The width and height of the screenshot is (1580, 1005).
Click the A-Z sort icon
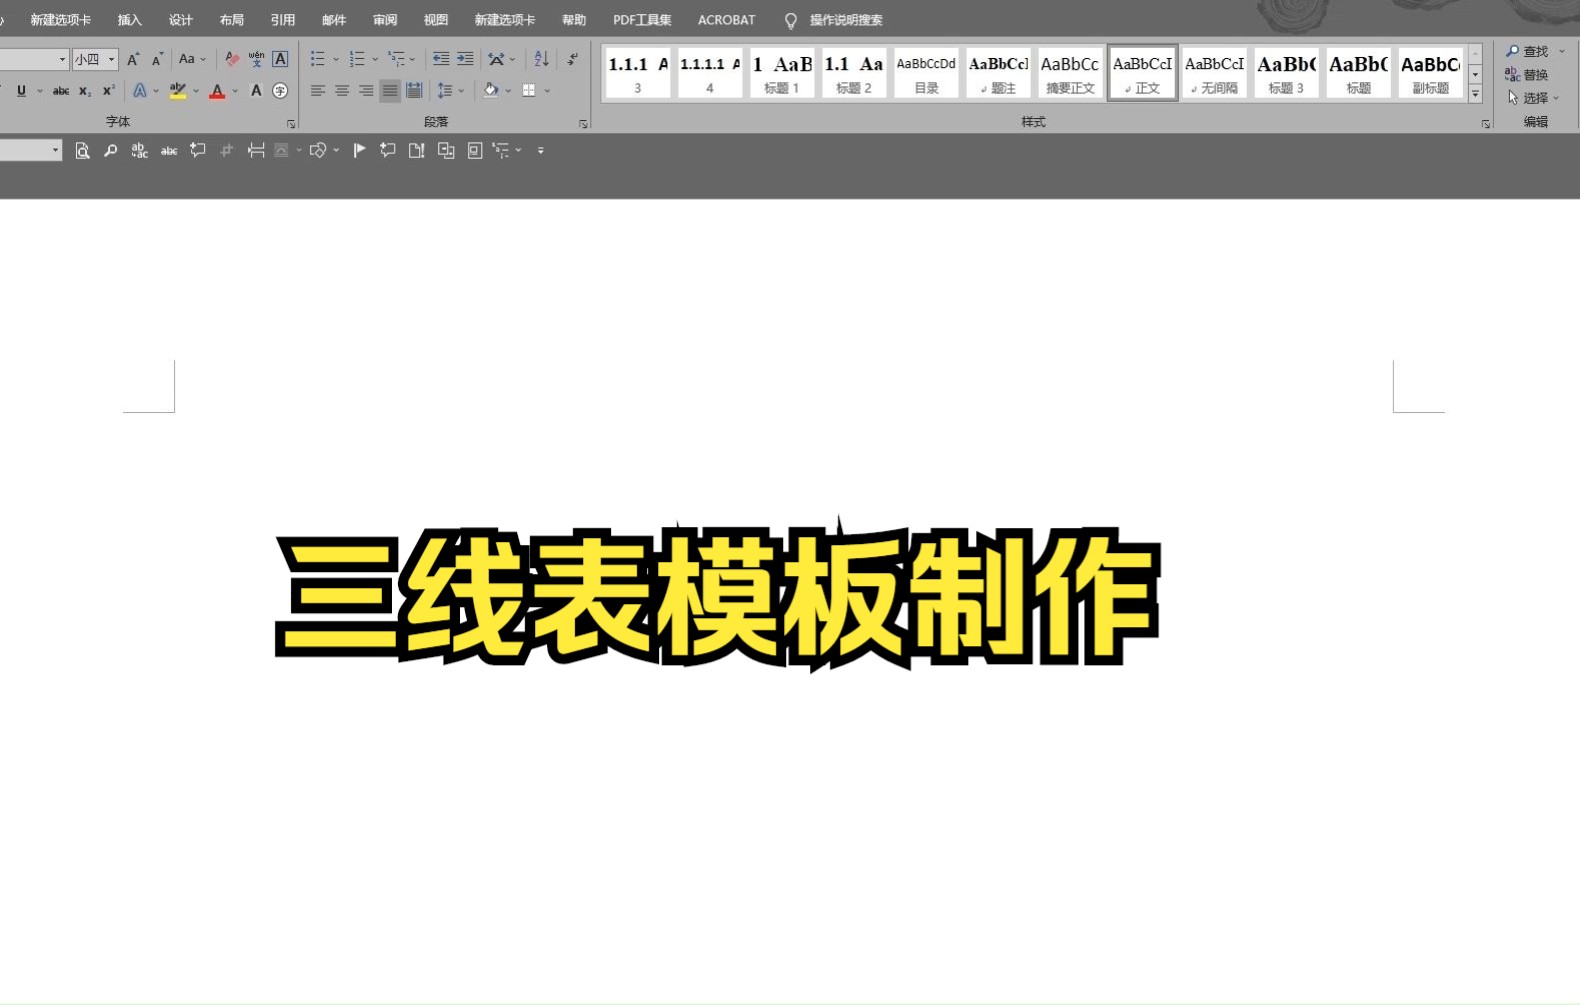tap(541, 59)
